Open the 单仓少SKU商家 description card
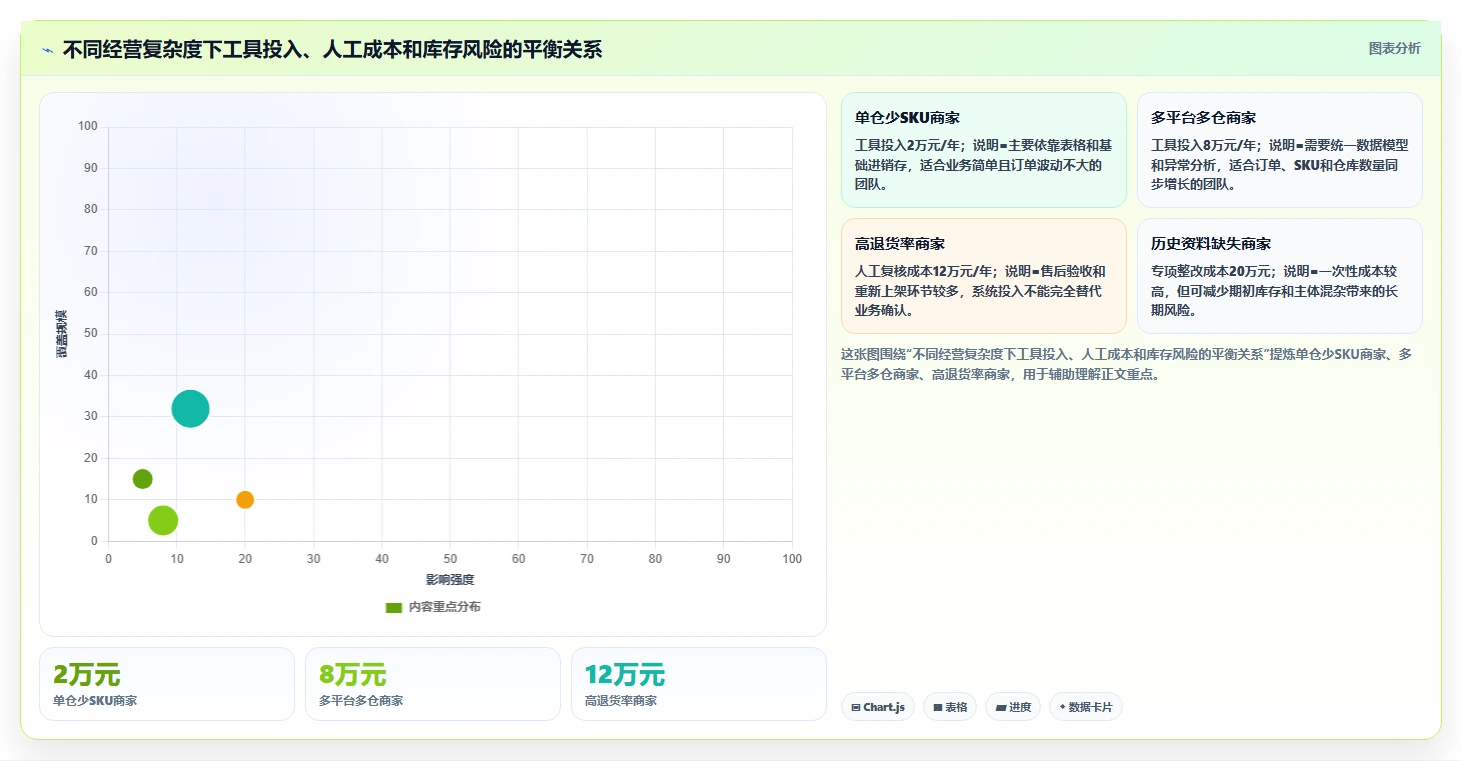 pos(984,150)
